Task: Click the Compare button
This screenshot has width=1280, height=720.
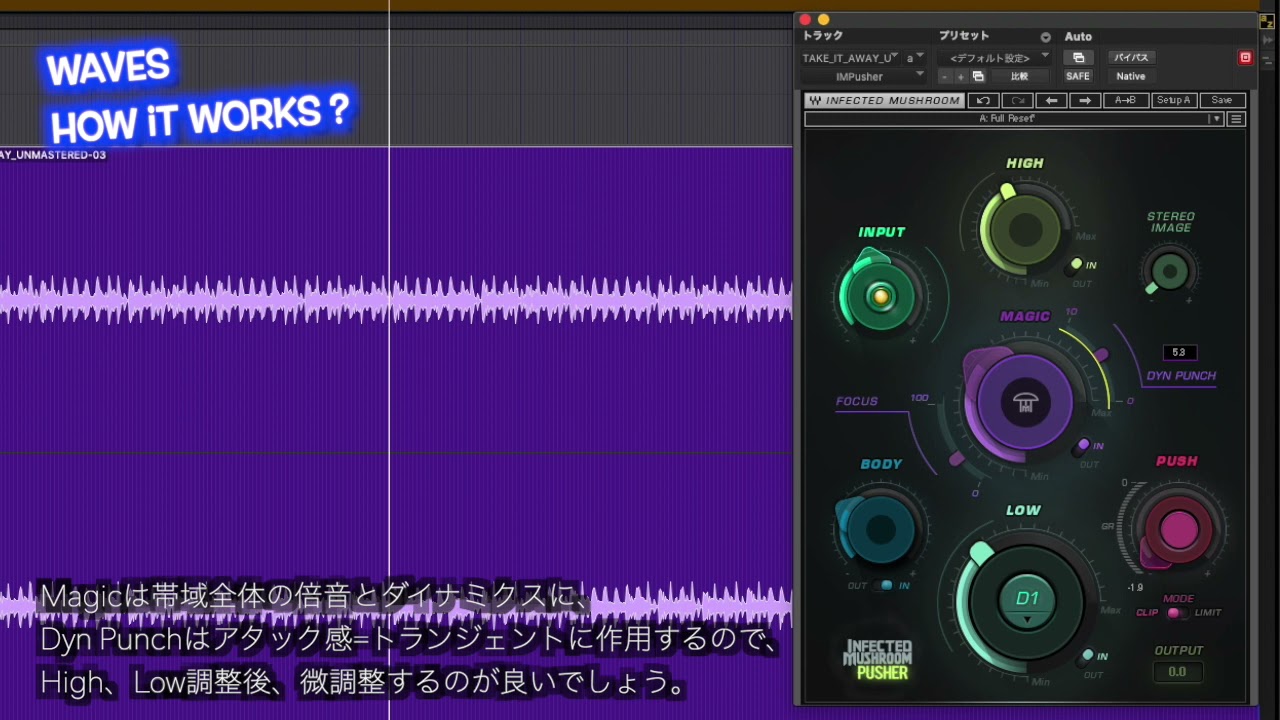Action: click(1019, 77)
